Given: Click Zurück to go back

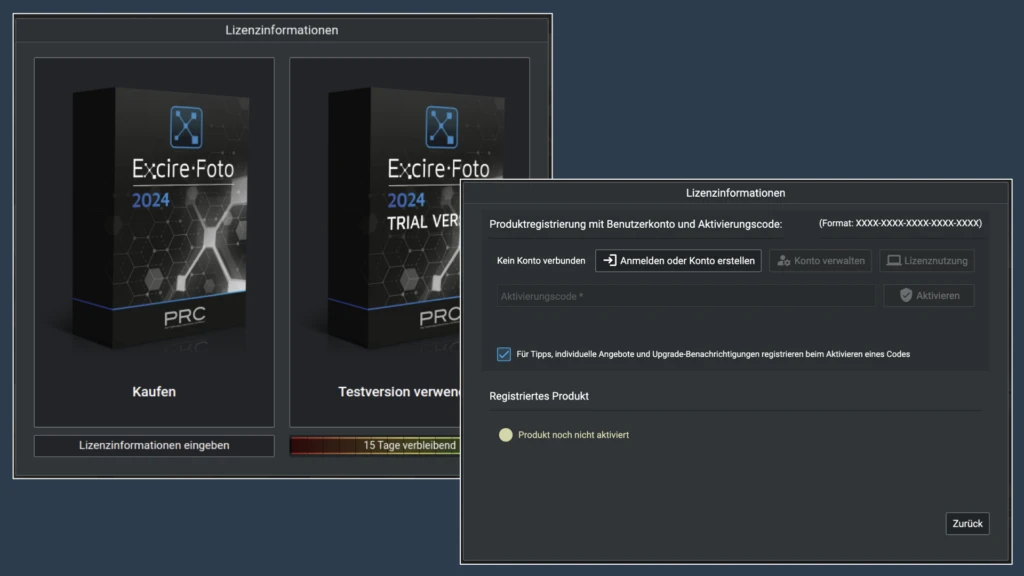Looking at the screenshot, I should pos(967,524).
